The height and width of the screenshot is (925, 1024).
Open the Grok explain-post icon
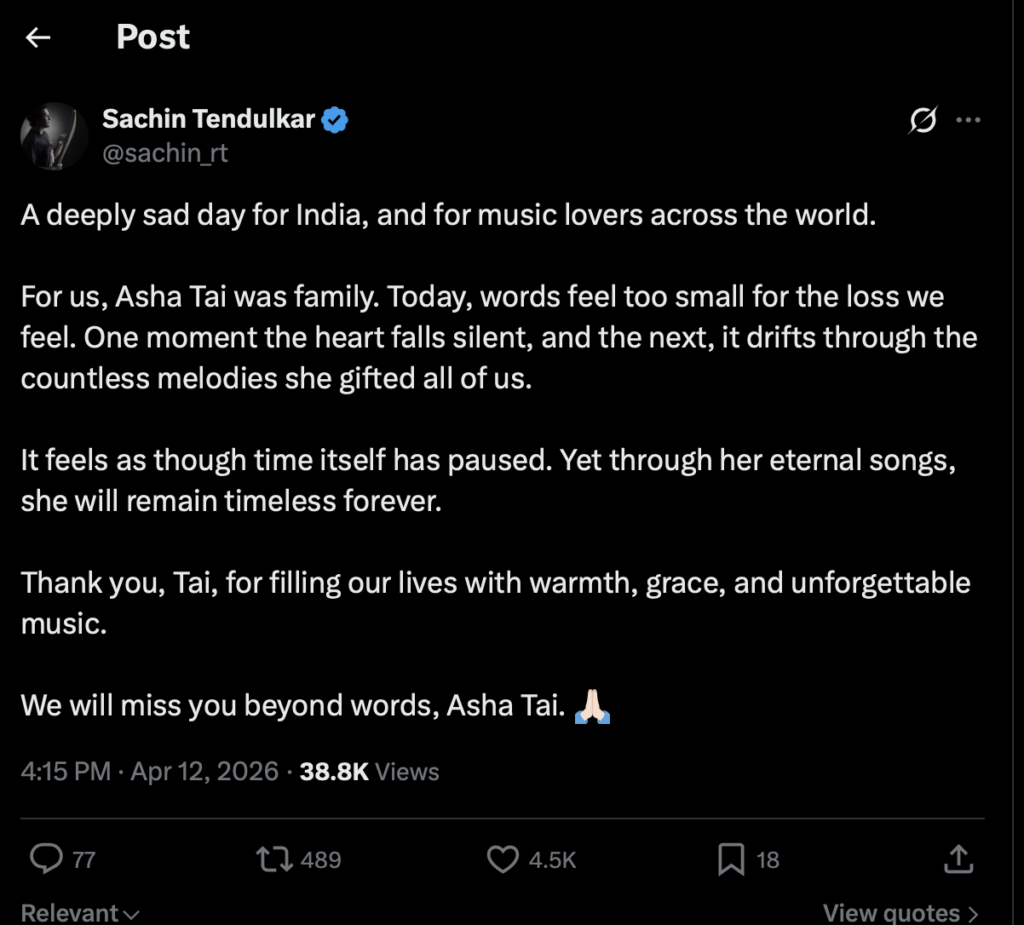point(922,121)
